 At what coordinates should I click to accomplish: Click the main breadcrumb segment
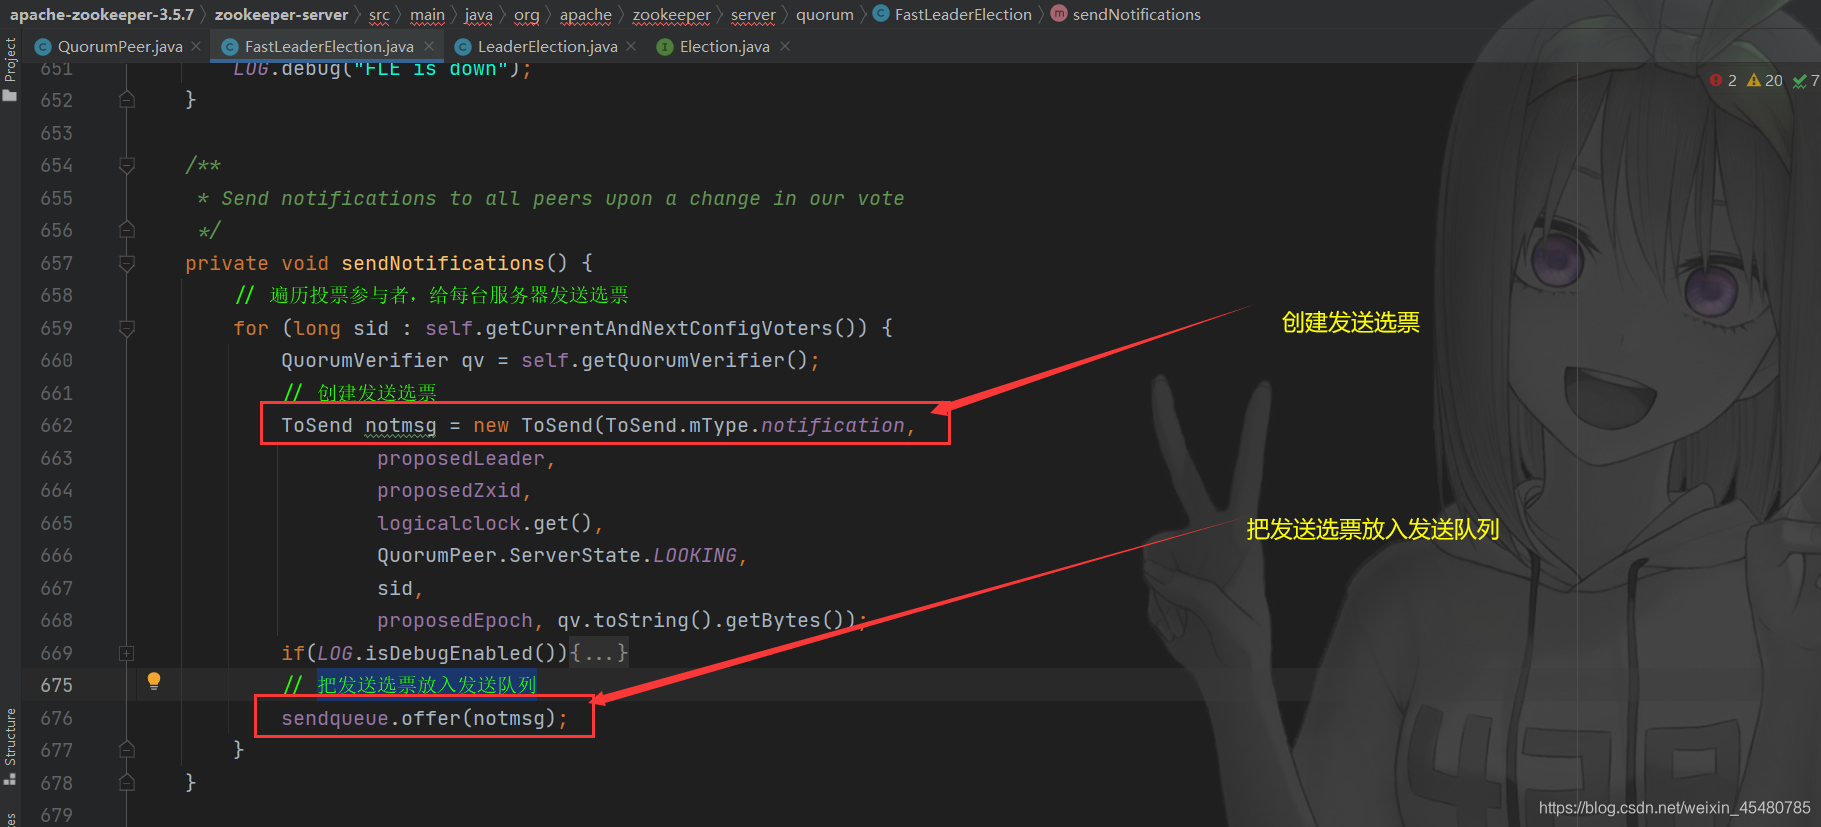pos(427,14)
